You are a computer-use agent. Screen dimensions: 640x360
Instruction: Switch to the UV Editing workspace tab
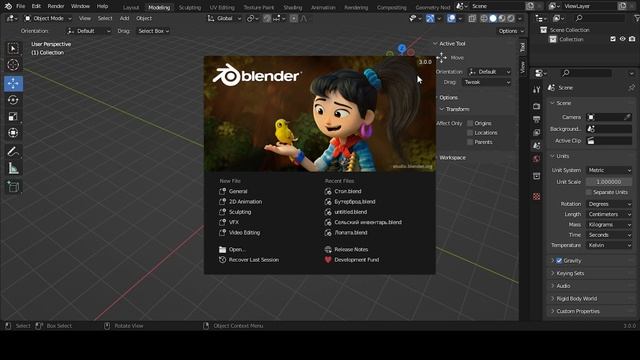point(222,7)
